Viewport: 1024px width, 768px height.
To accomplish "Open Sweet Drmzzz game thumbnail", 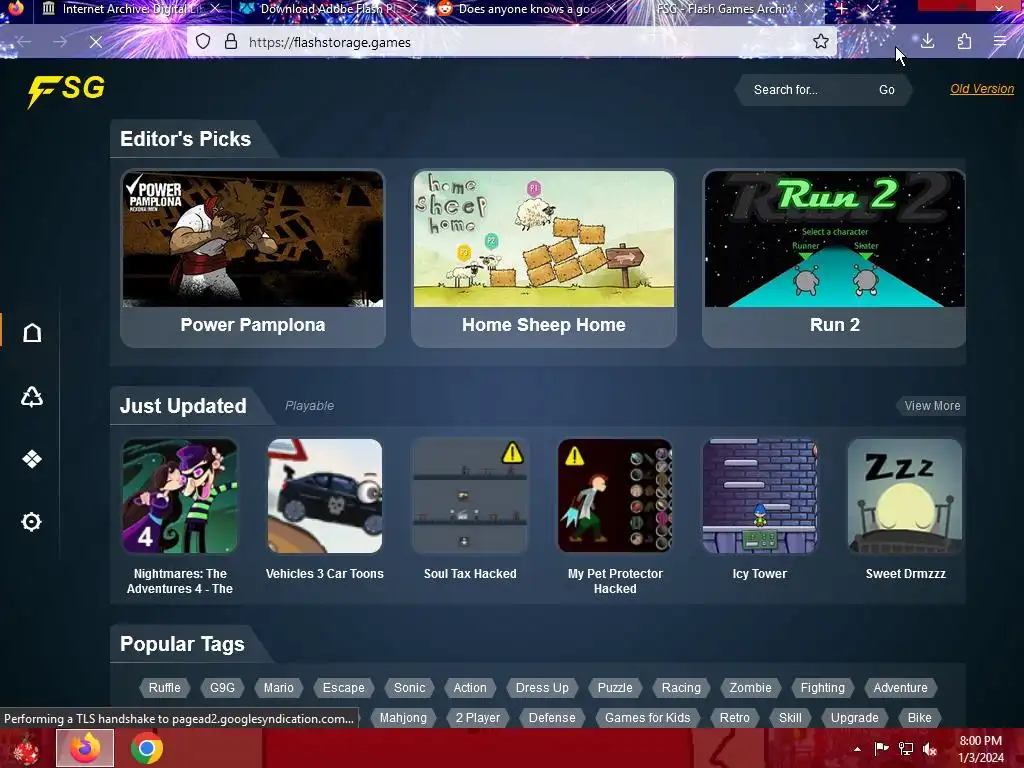I will tap(904, 496).
